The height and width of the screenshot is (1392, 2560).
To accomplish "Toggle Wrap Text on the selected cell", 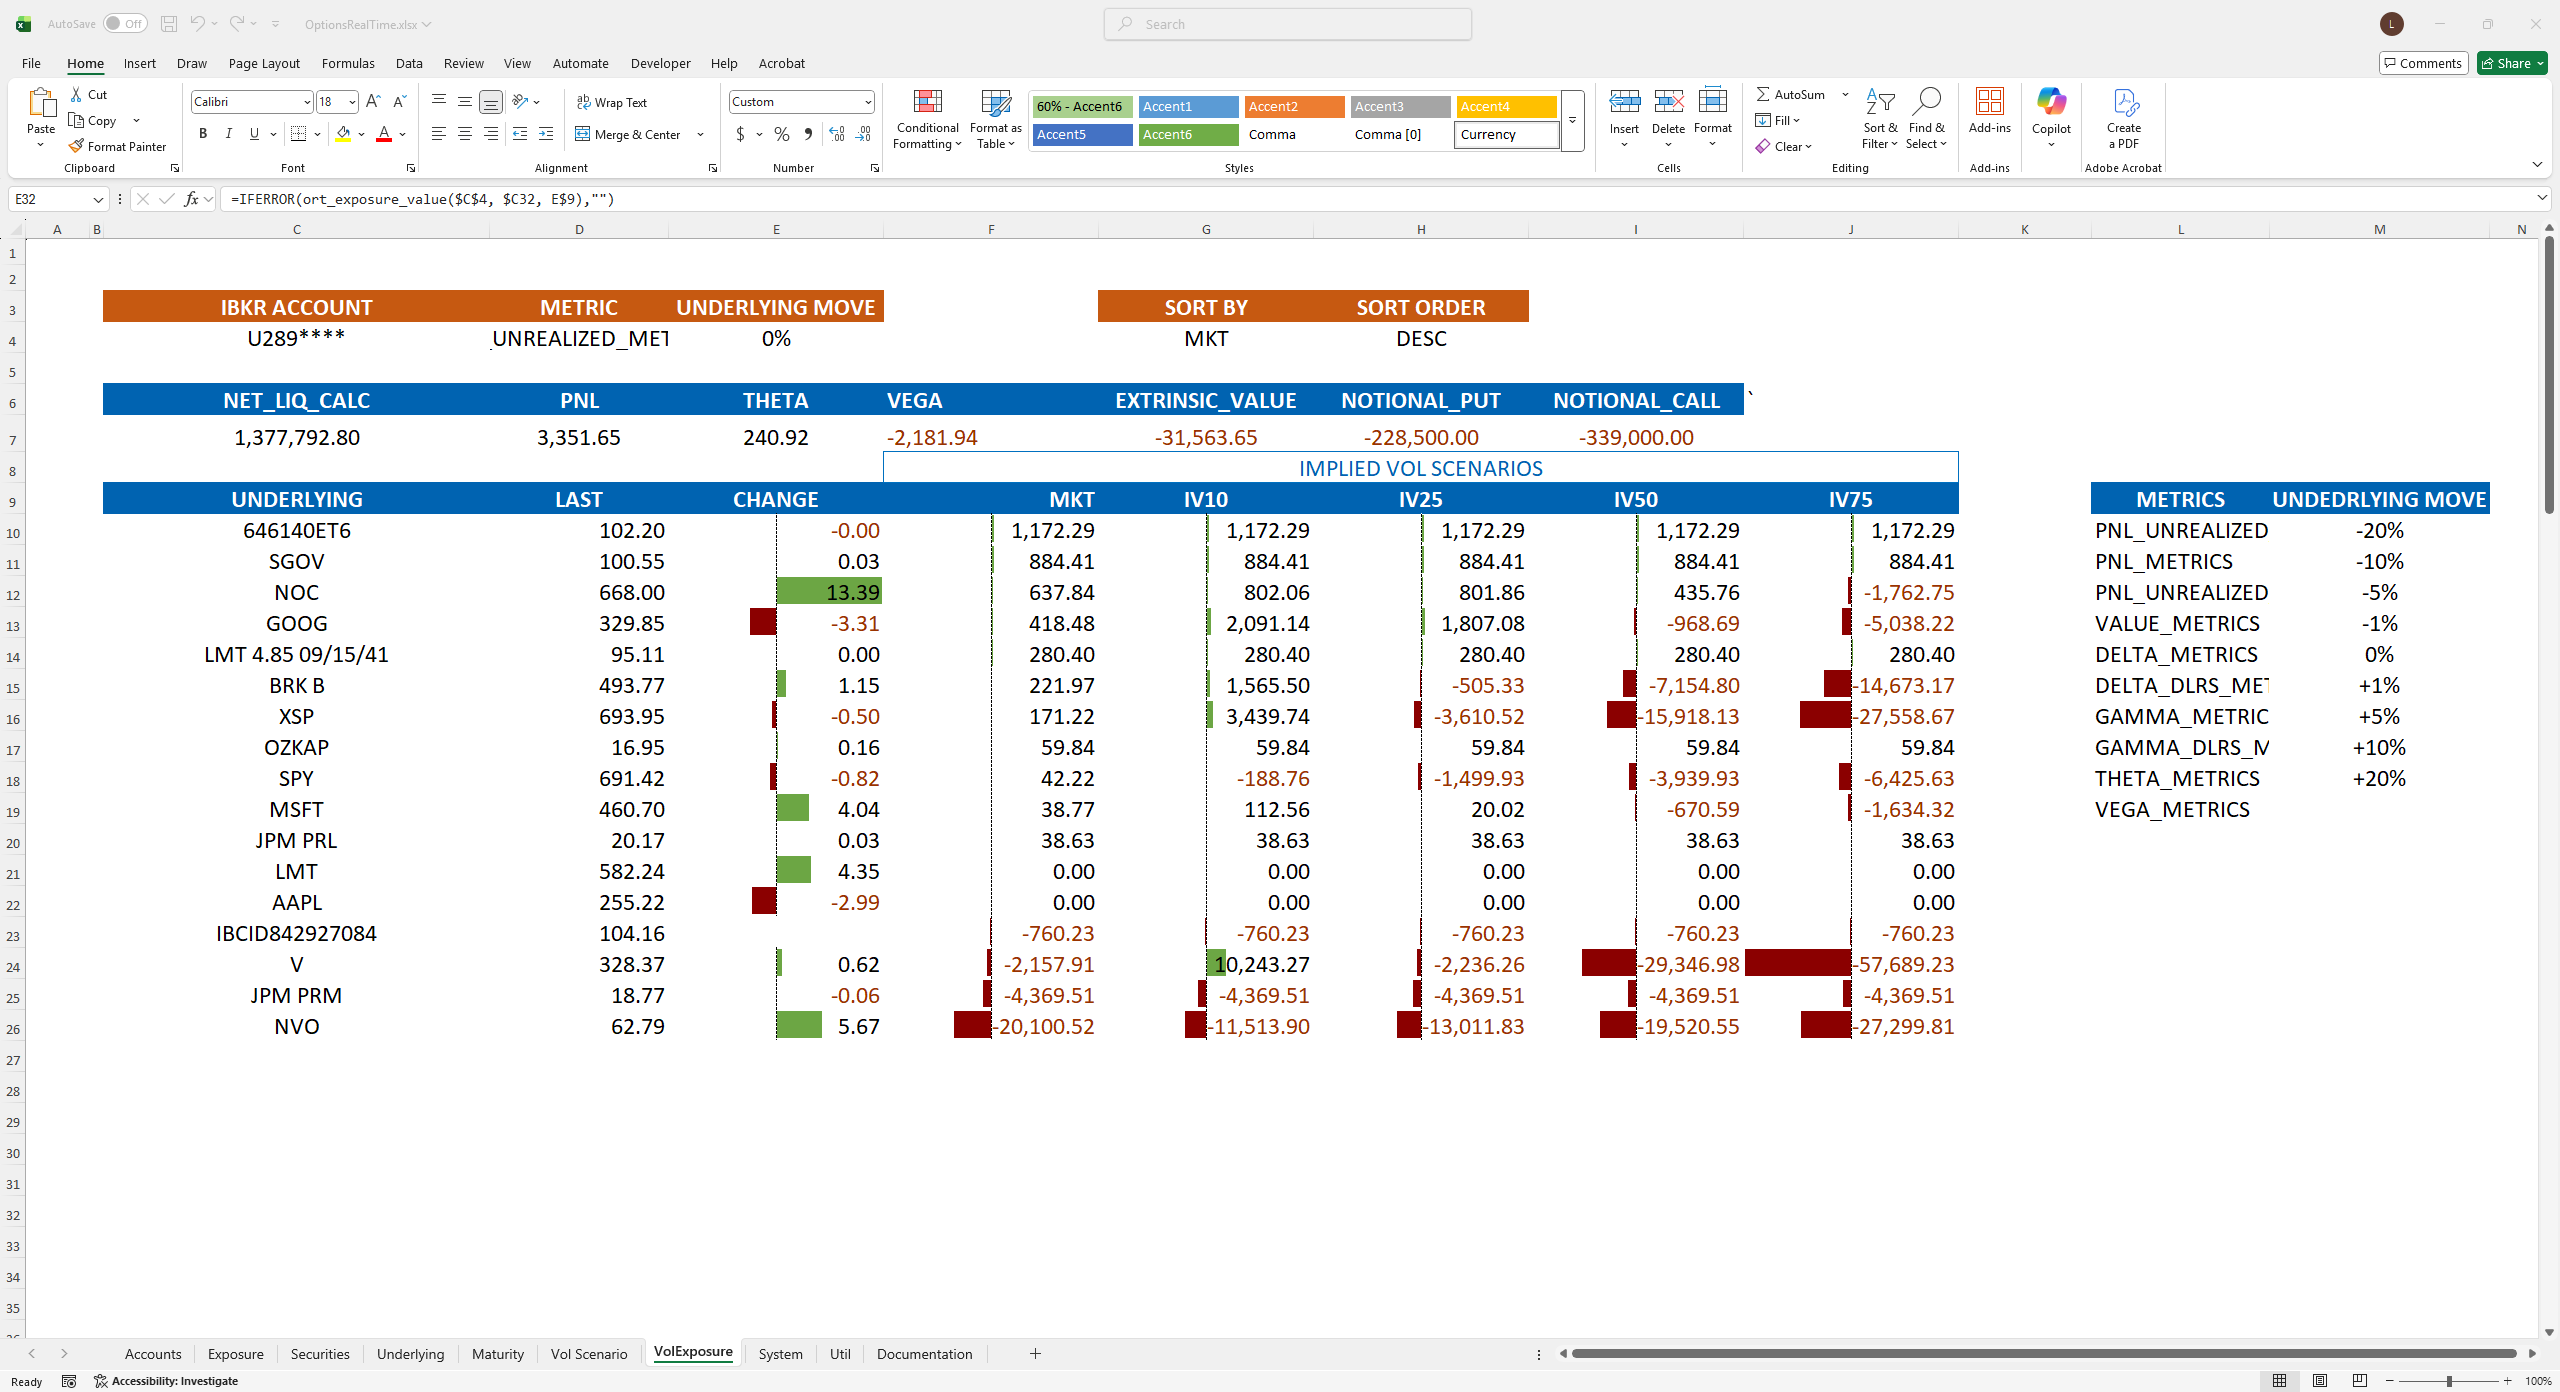I will pos(612,101).
